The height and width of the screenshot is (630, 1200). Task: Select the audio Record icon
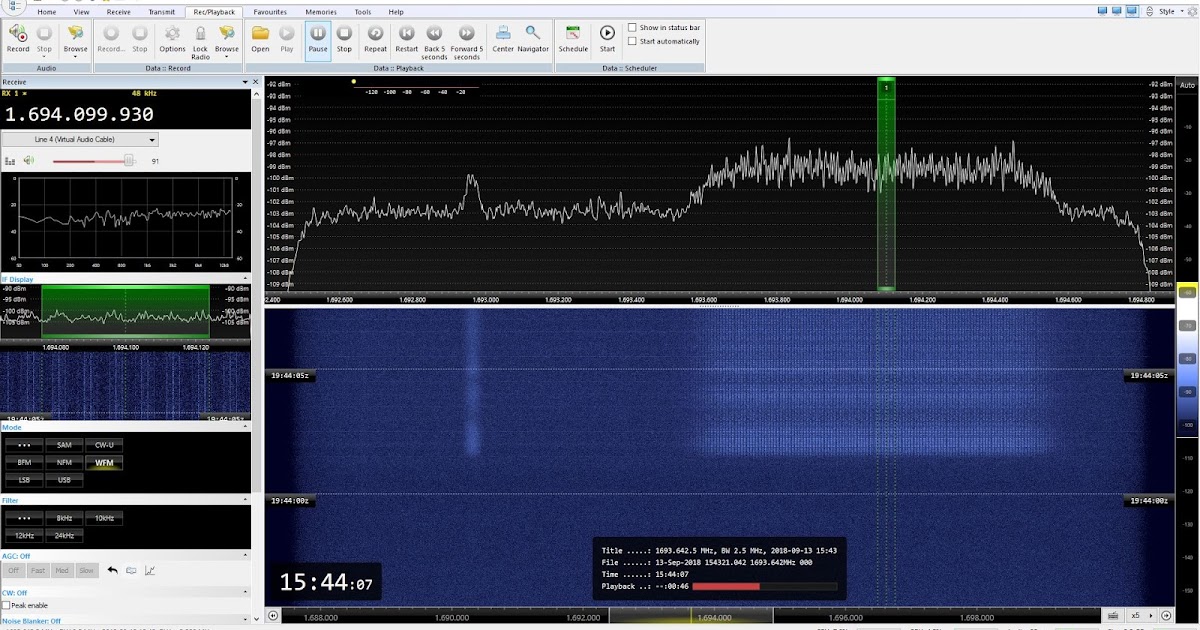pyautogui.click(x=17, y=36)
